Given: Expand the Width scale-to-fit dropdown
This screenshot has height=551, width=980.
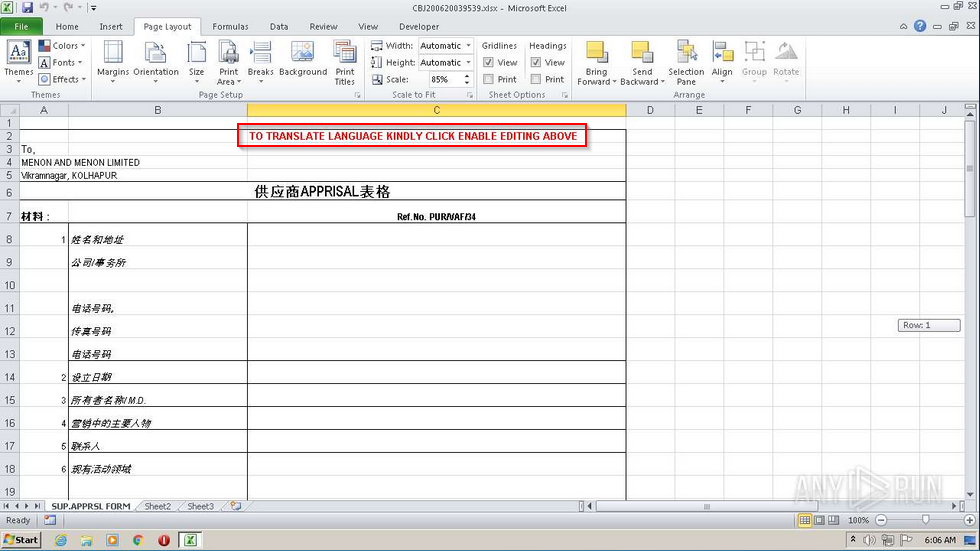Looking at the screenshot, I should point(468,46).
